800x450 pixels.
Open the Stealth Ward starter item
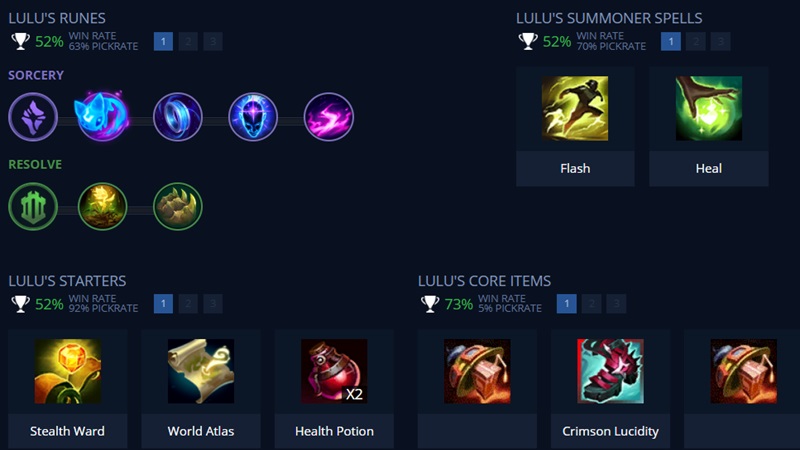click(67, 371)
